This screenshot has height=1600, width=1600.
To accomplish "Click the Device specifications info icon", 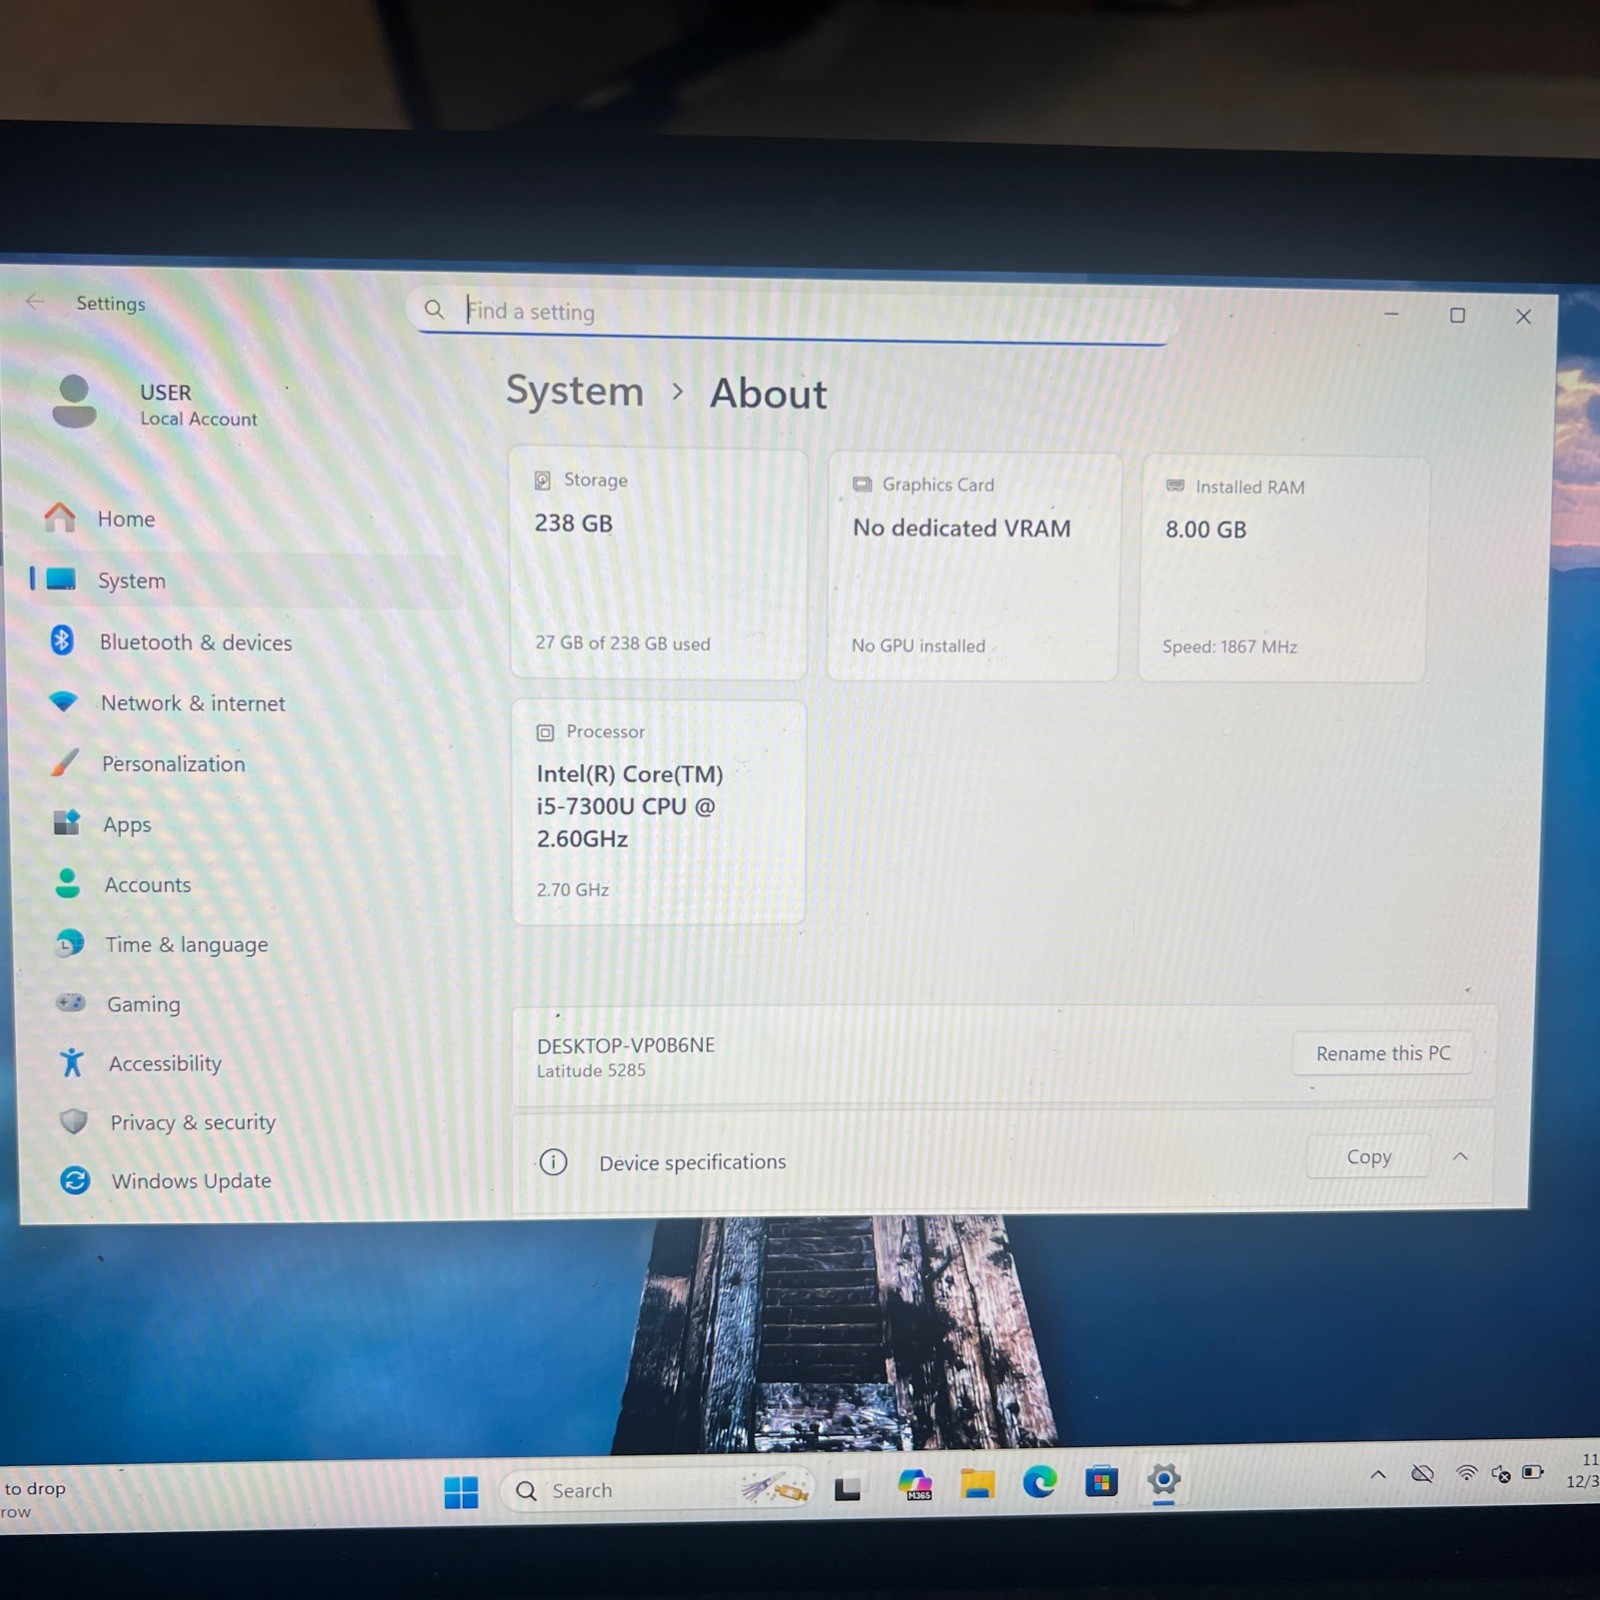I will pos(553,1161).
